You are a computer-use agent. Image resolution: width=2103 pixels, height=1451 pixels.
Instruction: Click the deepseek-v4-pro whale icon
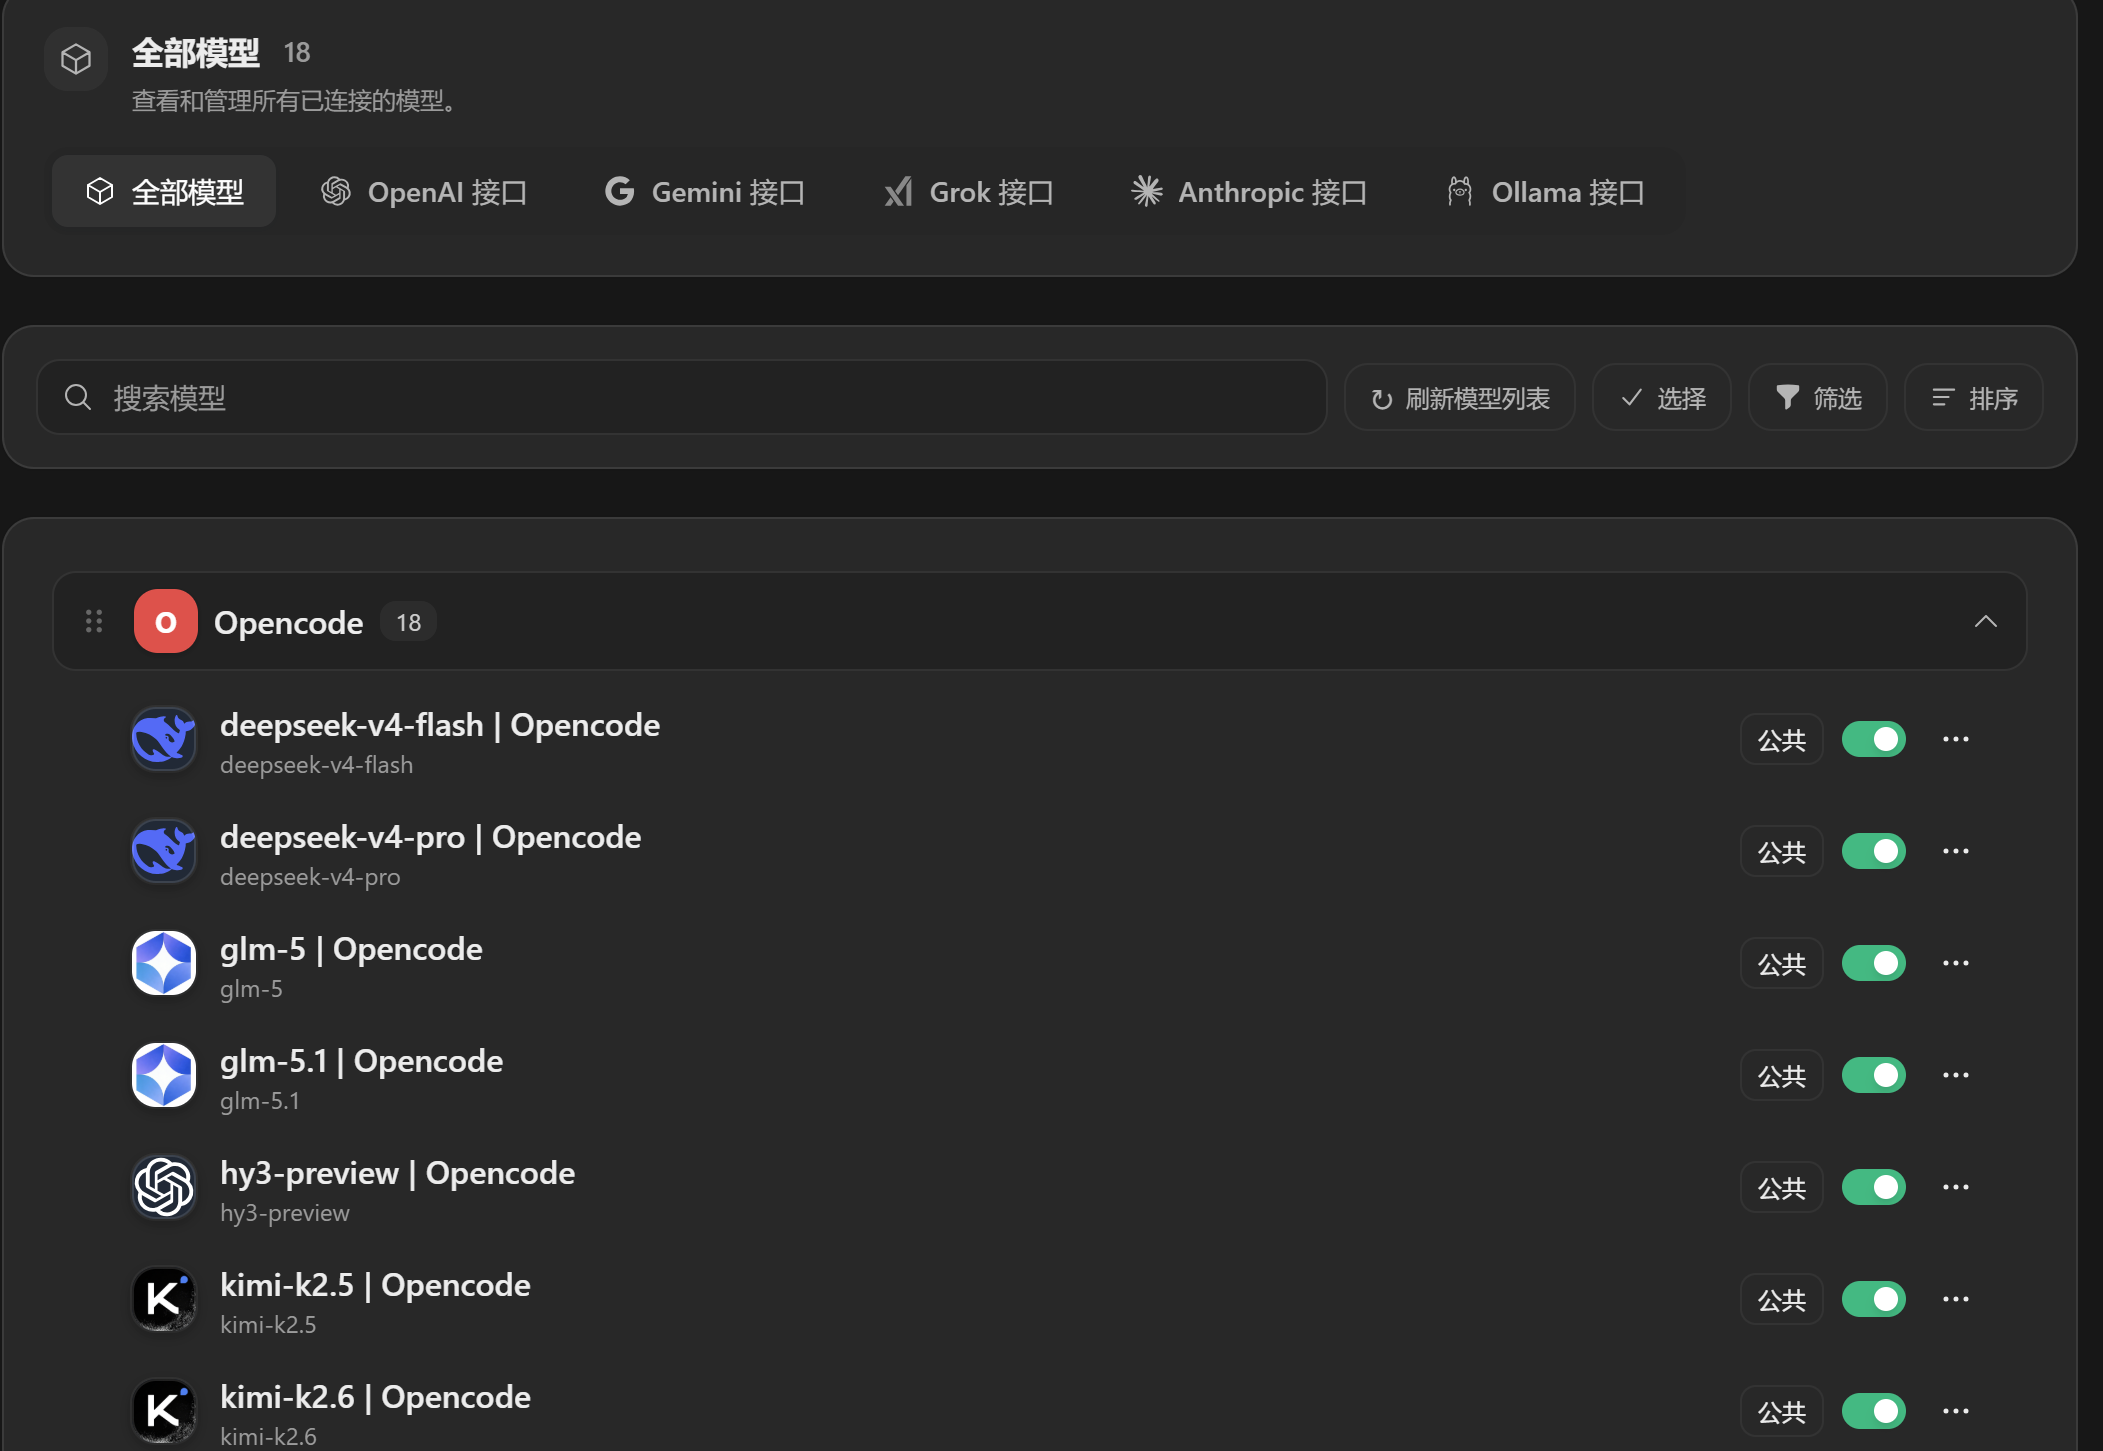pos(164,851)
